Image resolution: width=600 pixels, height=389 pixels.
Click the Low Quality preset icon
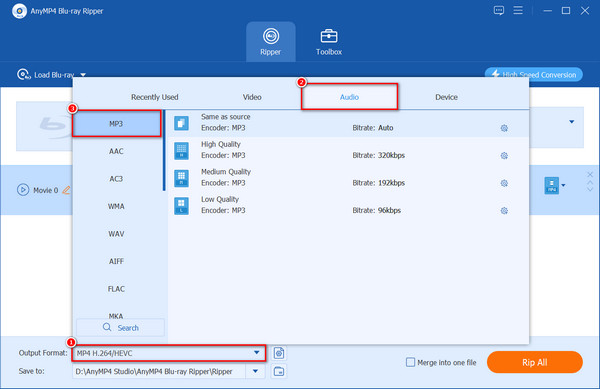[181, 206]
